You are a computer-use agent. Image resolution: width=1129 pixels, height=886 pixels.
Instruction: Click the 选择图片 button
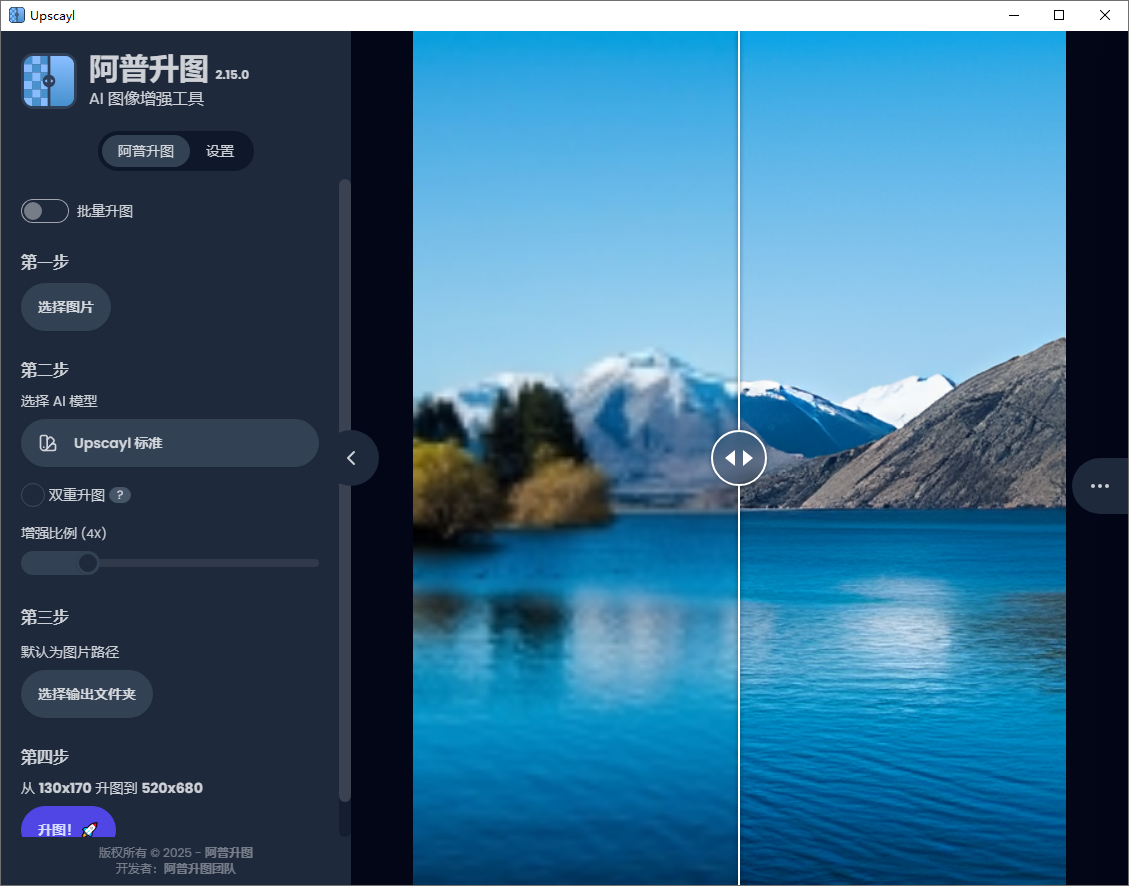[66, 307]
